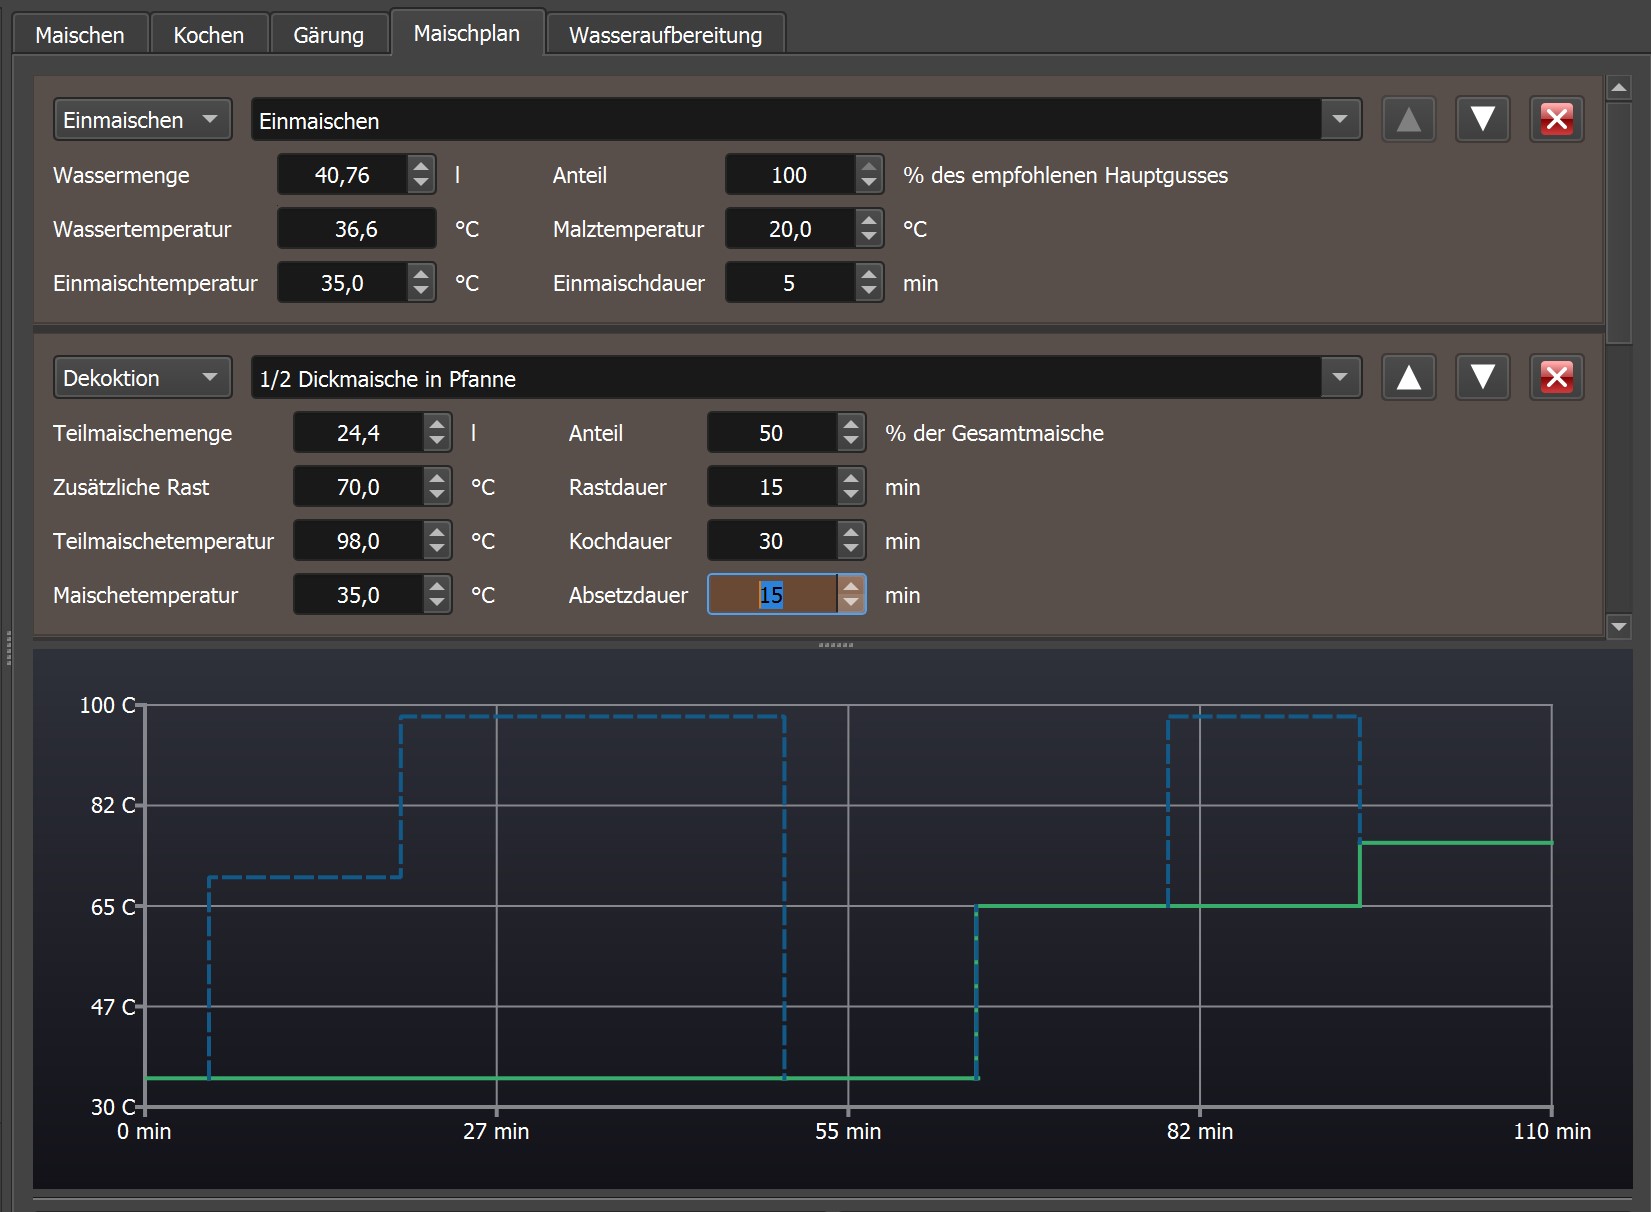Screen dimensions: 1651x1212
Task: Click the Absetzdauer input field
Action: (771, 595)
